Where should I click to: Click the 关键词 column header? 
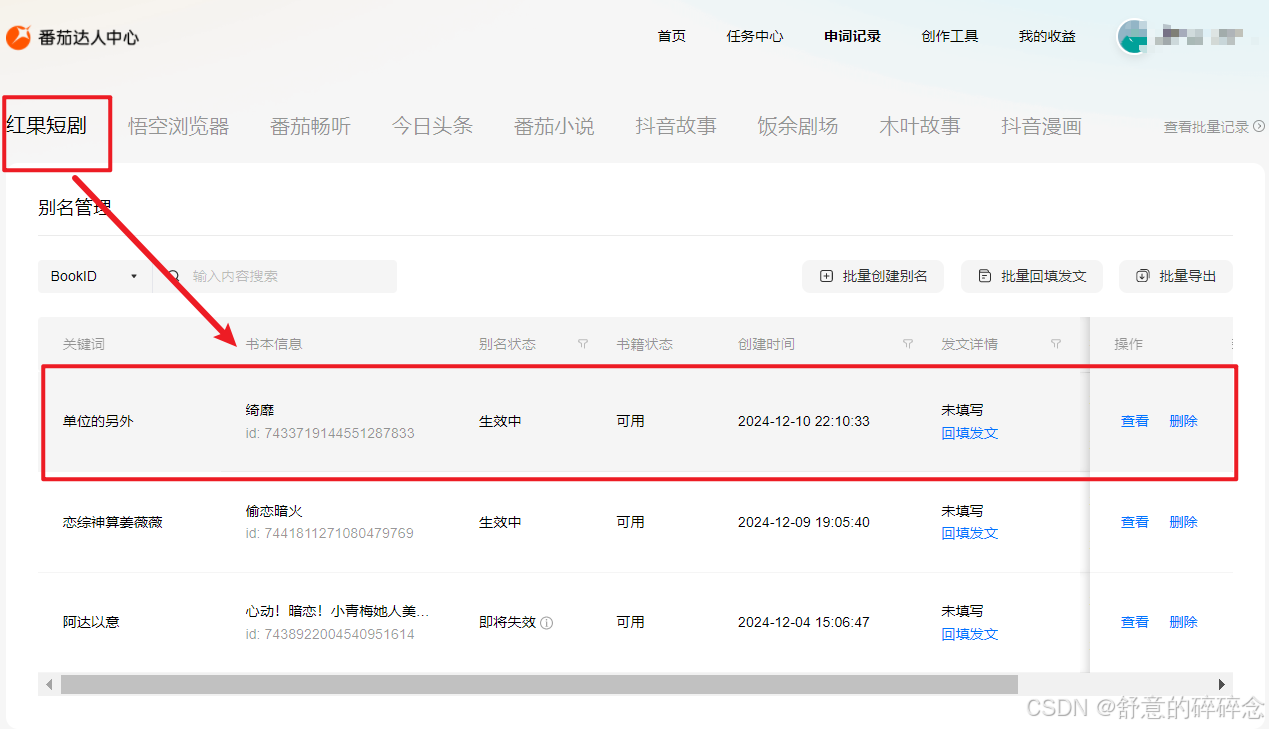[84, 344]
